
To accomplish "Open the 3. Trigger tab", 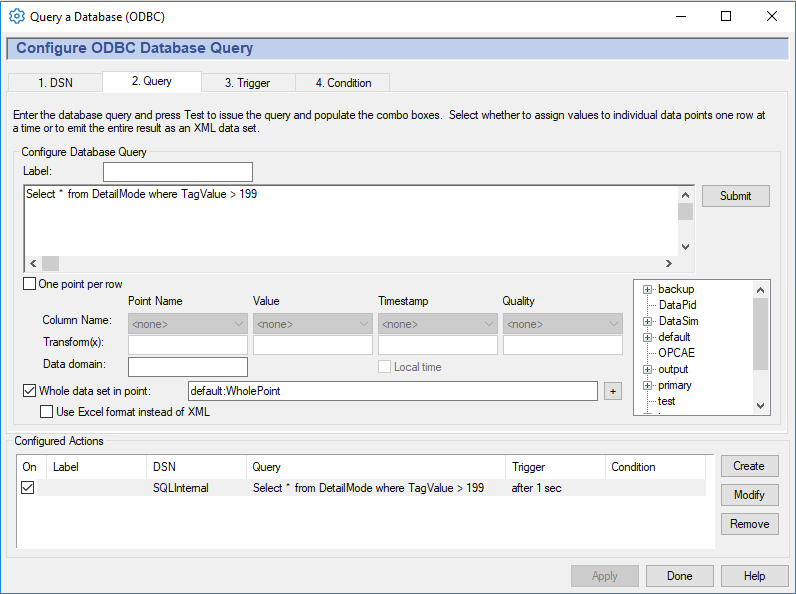I will pos(248,83).
